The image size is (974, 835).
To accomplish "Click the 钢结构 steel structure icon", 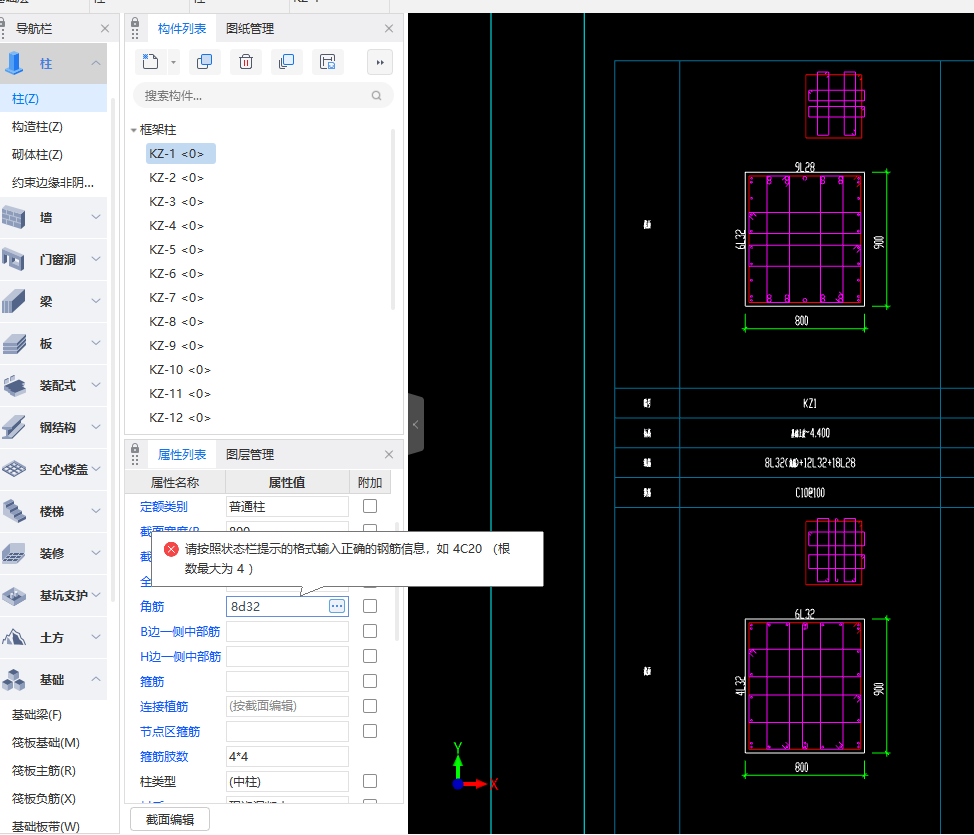I will [14, 427].
